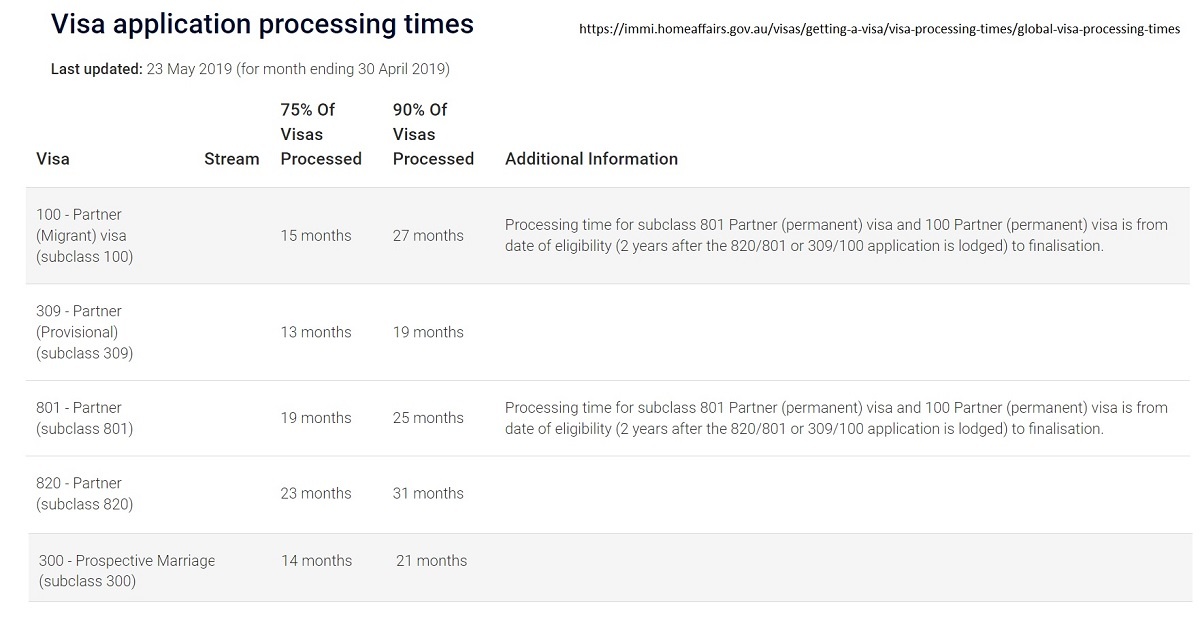
Task: Click the additional information text in subclass 100 row
Action: pyautogui.click(x=836, y=236)
